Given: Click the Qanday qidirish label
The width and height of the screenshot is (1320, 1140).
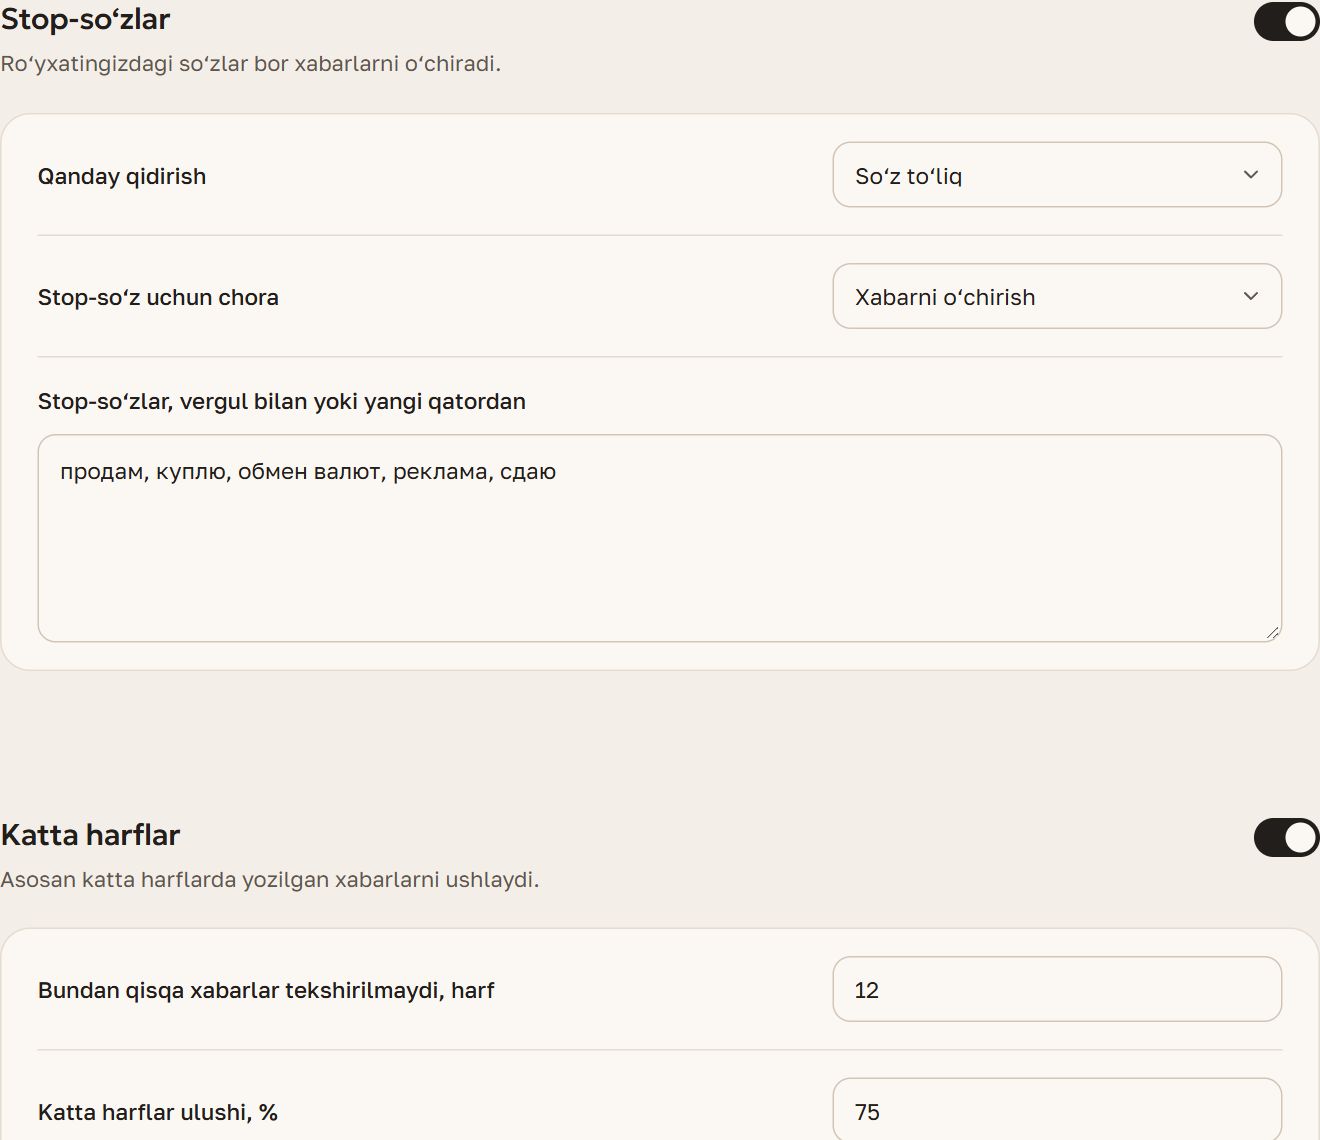Looking at the screenshot, I should pos(122,176).
